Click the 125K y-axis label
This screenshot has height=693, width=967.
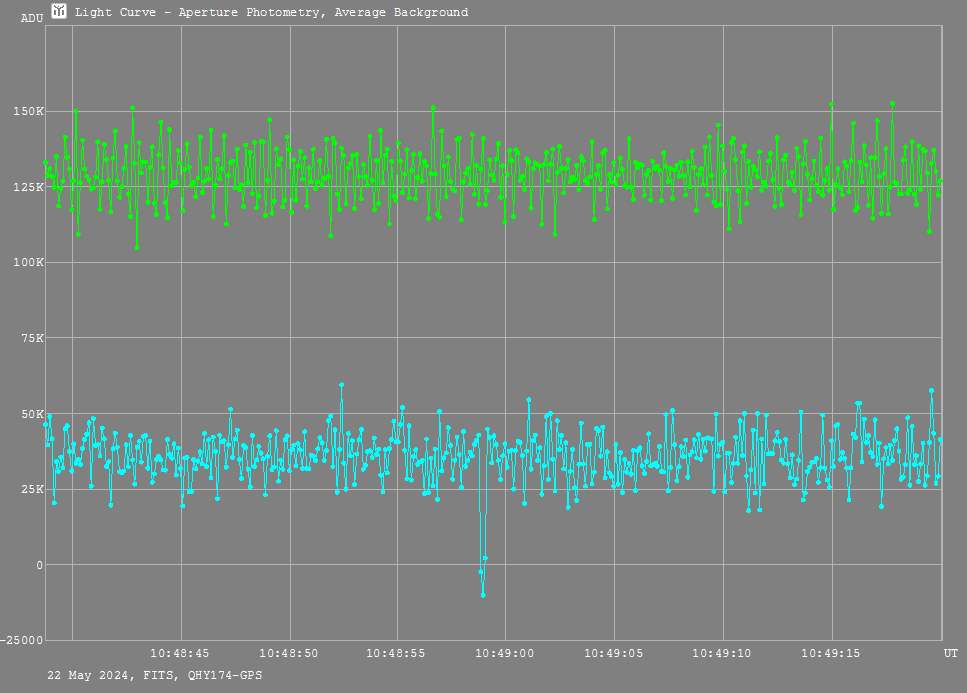pos(29,187)
